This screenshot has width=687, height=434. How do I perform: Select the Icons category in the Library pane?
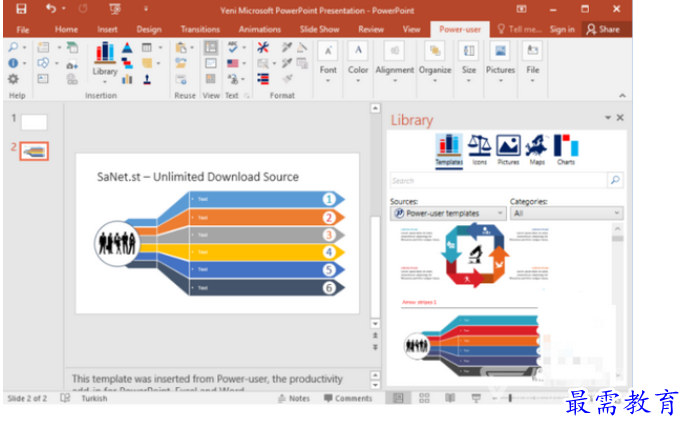click(x=479, y=150)
